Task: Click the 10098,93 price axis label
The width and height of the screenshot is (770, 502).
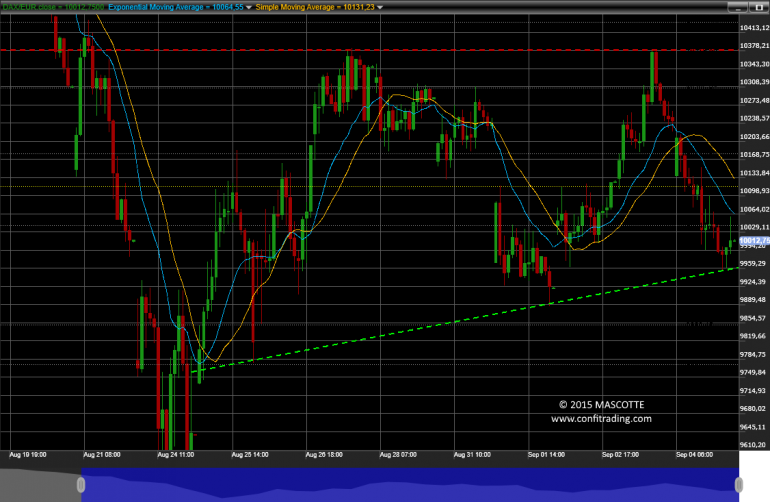Action: click(x=754, y=191)
